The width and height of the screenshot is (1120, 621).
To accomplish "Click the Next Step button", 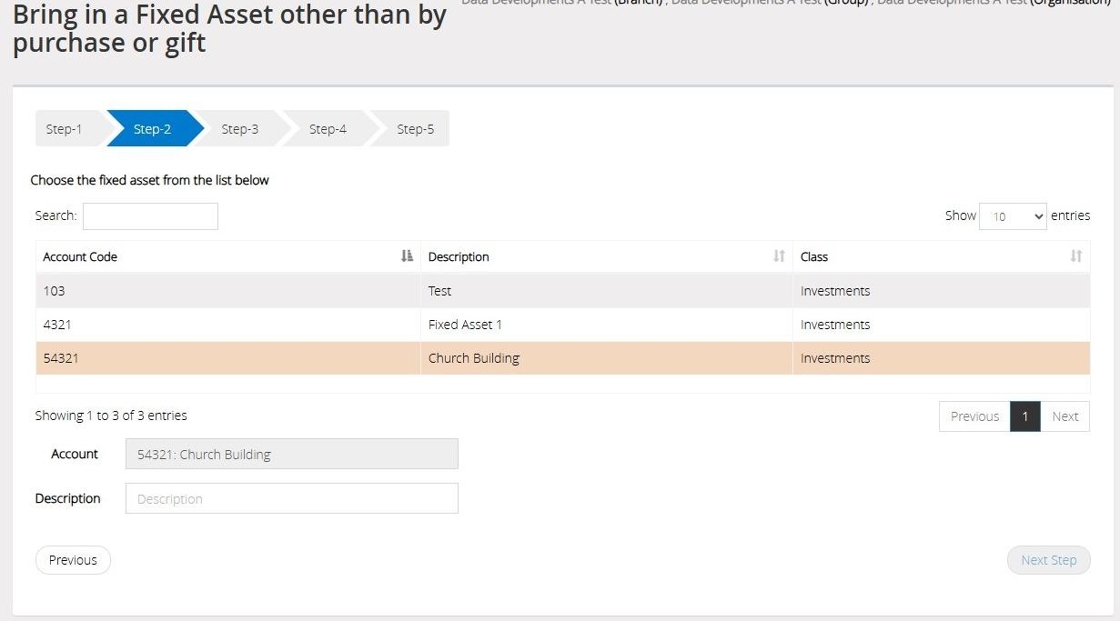I will tap(1048, 560).
